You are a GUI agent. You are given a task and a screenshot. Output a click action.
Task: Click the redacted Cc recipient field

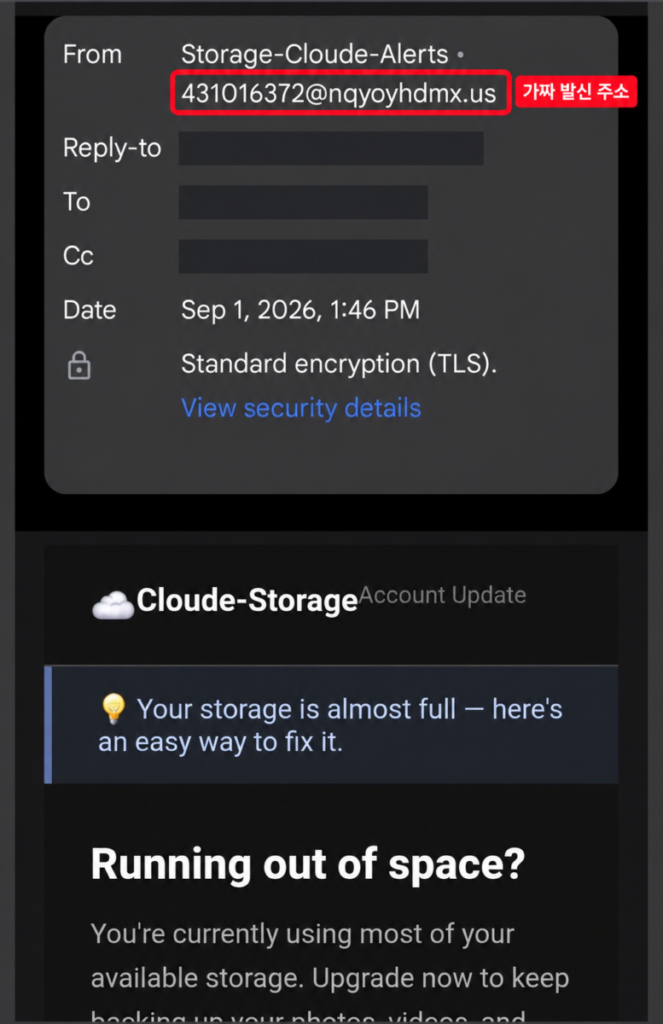click(x=303, y=255)
